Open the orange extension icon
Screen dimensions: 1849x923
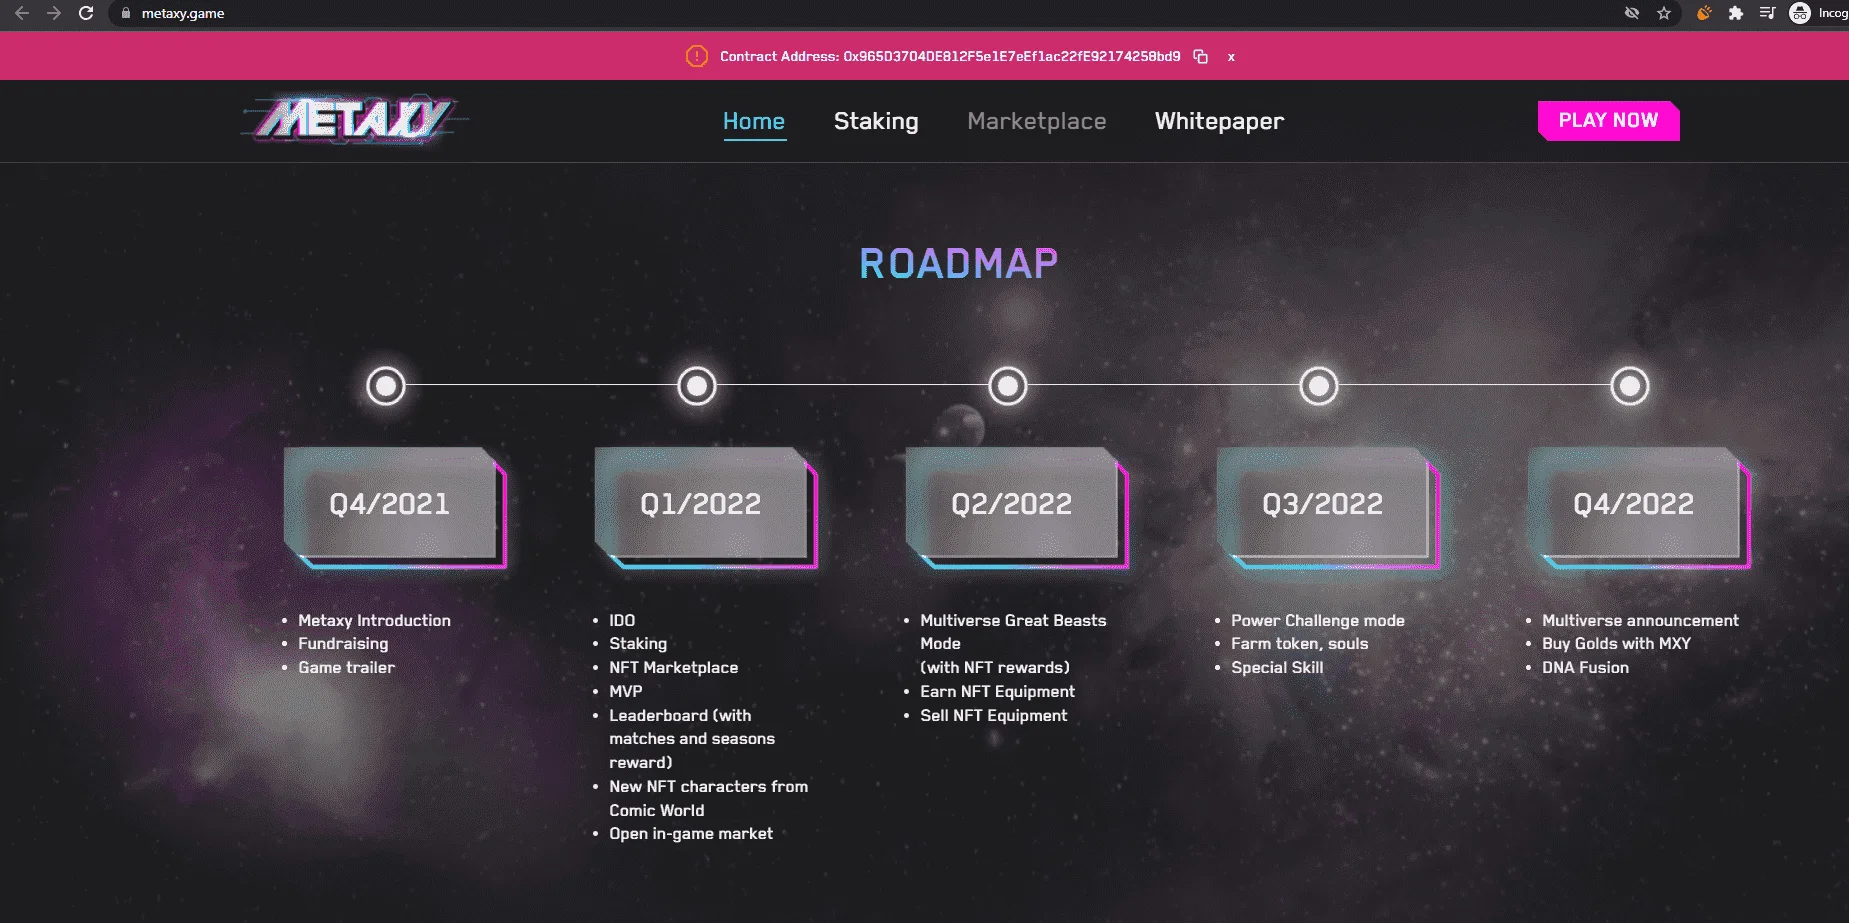[x=1704, y=13]
